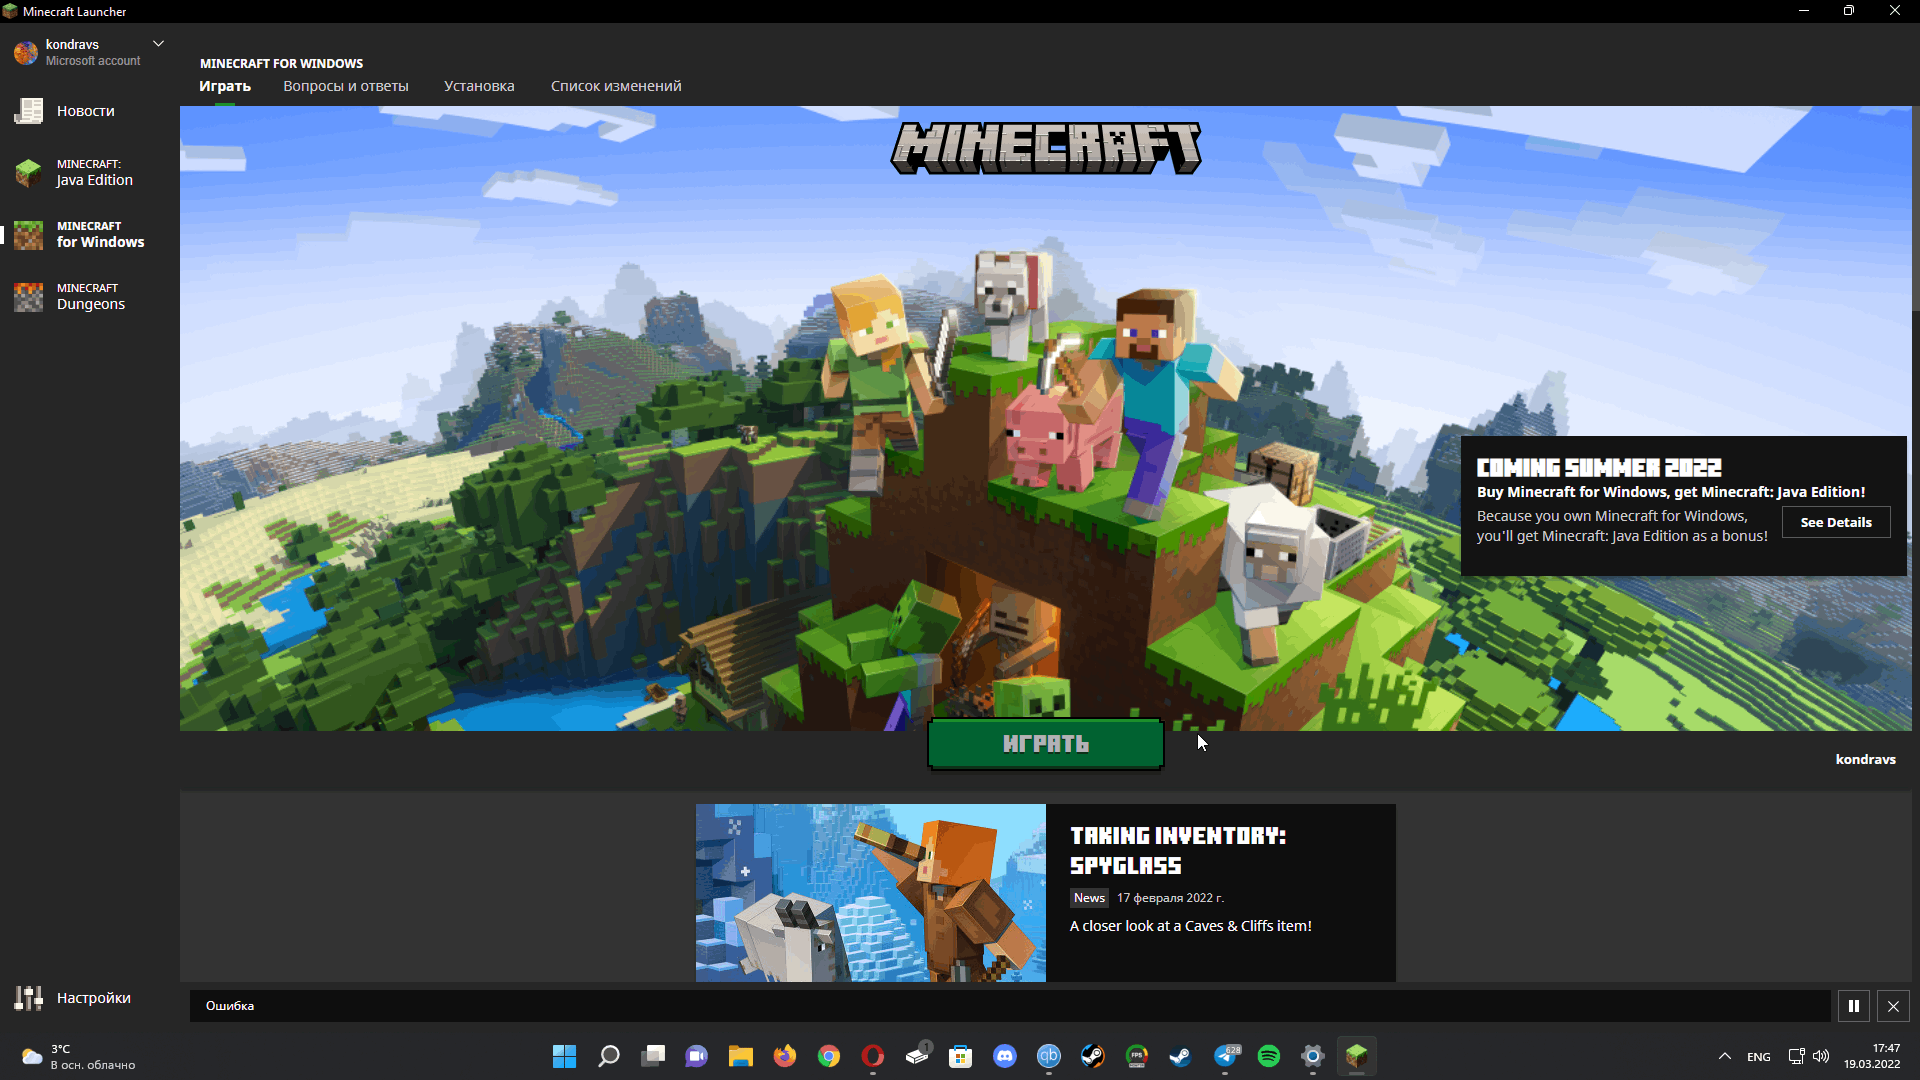Screen dimensions: 1920x1080
Task: Click the Minecraft logo on the banner
Action: click(1046, 148)
